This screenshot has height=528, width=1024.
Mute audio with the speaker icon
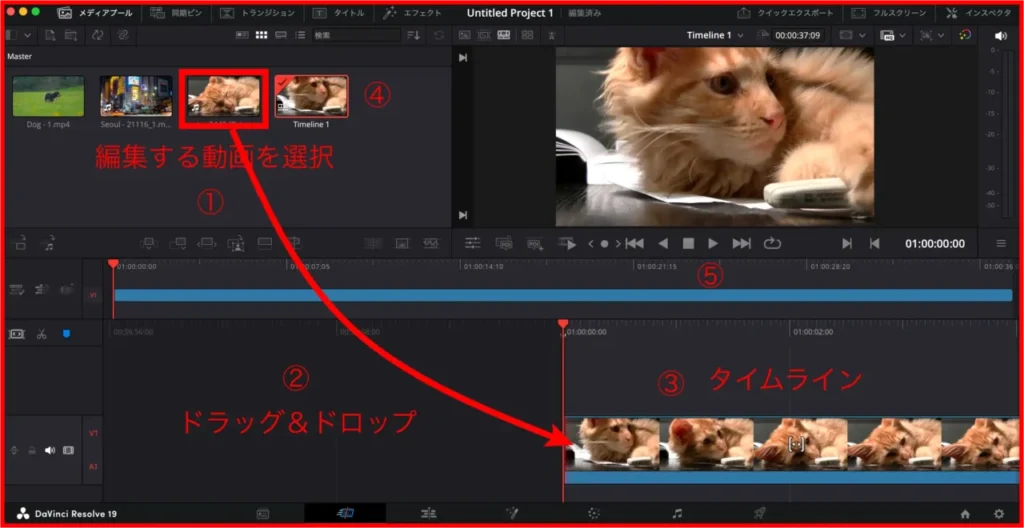[1000, 35]
